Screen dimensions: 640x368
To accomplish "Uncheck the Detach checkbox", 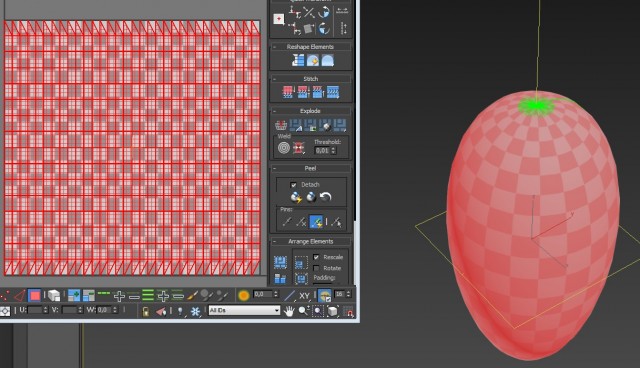I will [x=293, y=185].
